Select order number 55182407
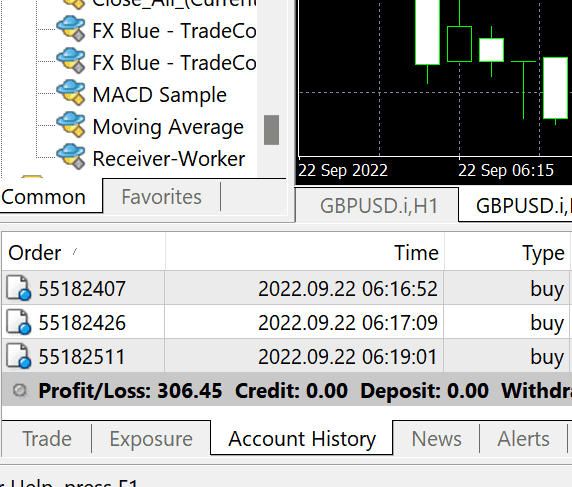This screenshot has height=487, width=572. [x=82, y=289]
